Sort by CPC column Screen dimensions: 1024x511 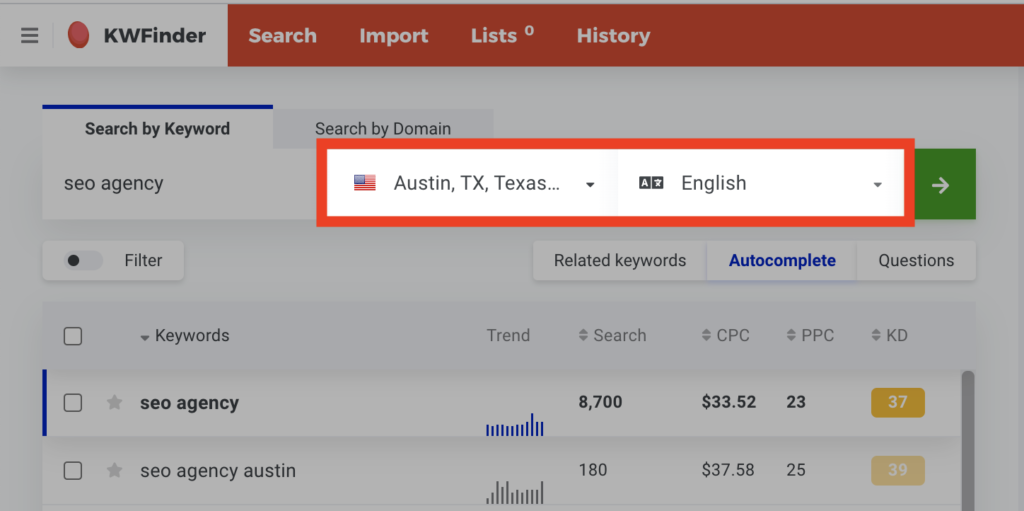(x=725, y=336)
